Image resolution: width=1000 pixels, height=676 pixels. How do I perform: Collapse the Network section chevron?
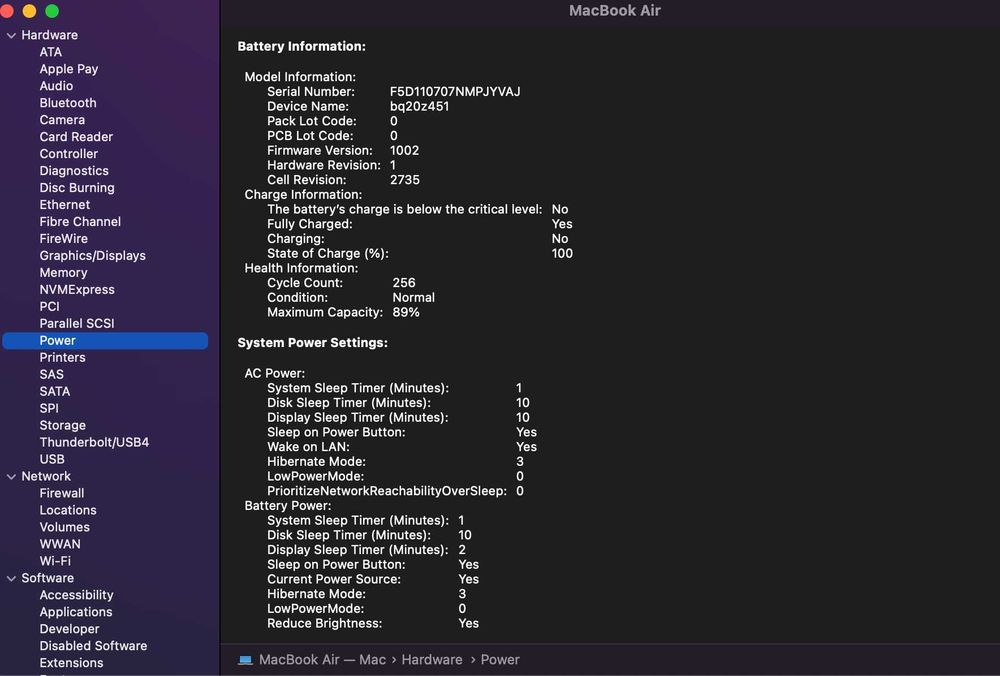11,476
